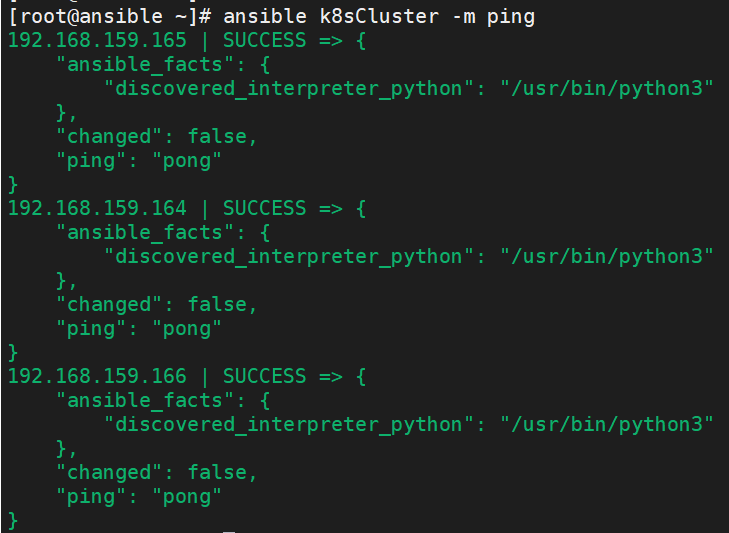Select the IP address 192.168.159.165
729x533 pixels.
(97, 41)
